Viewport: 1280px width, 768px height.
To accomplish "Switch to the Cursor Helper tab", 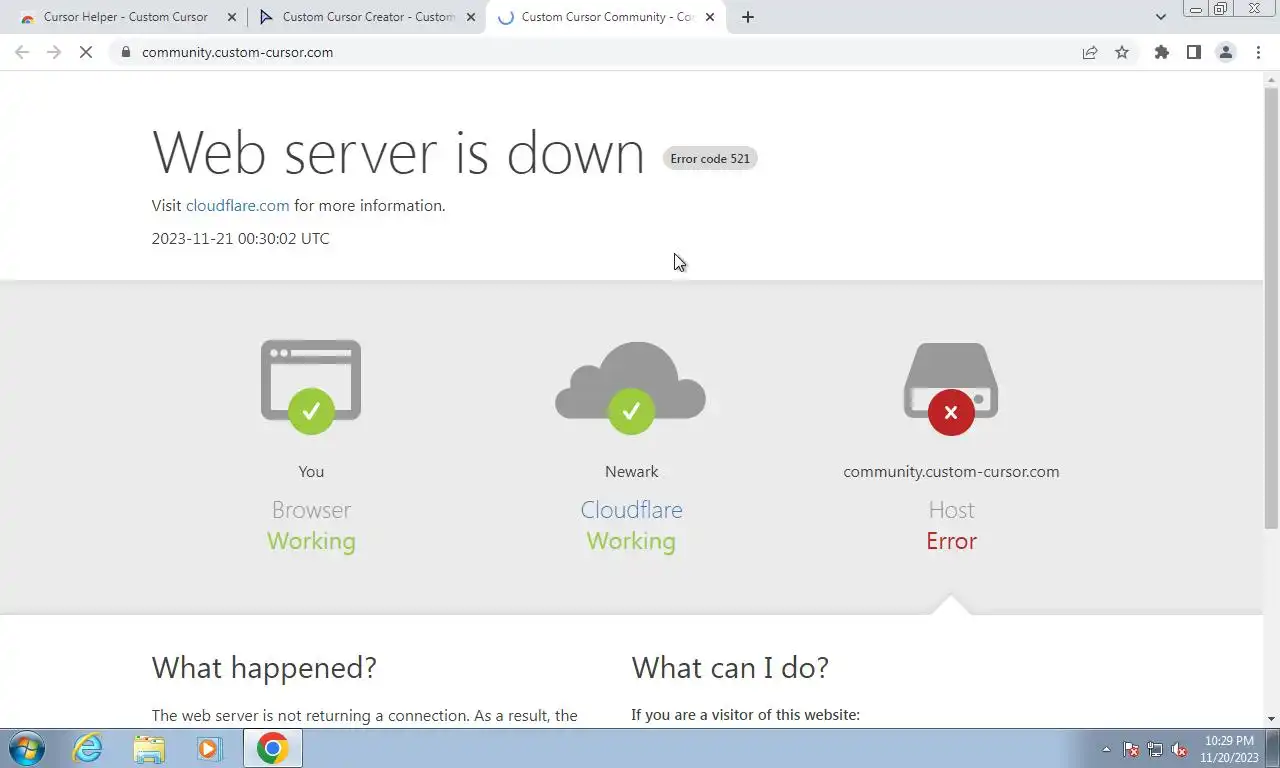I will coord(125,17).
